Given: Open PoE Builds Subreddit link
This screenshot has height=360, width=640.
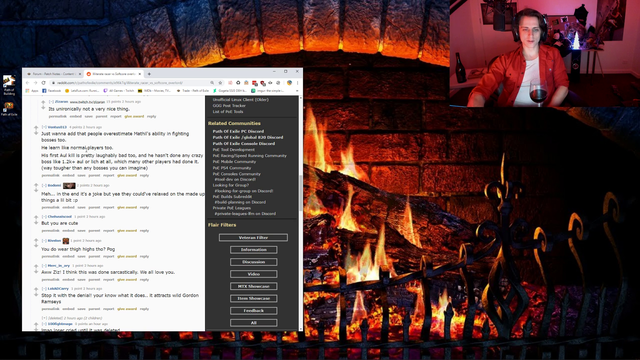Looking at the screenshot, I should (231, 196).
